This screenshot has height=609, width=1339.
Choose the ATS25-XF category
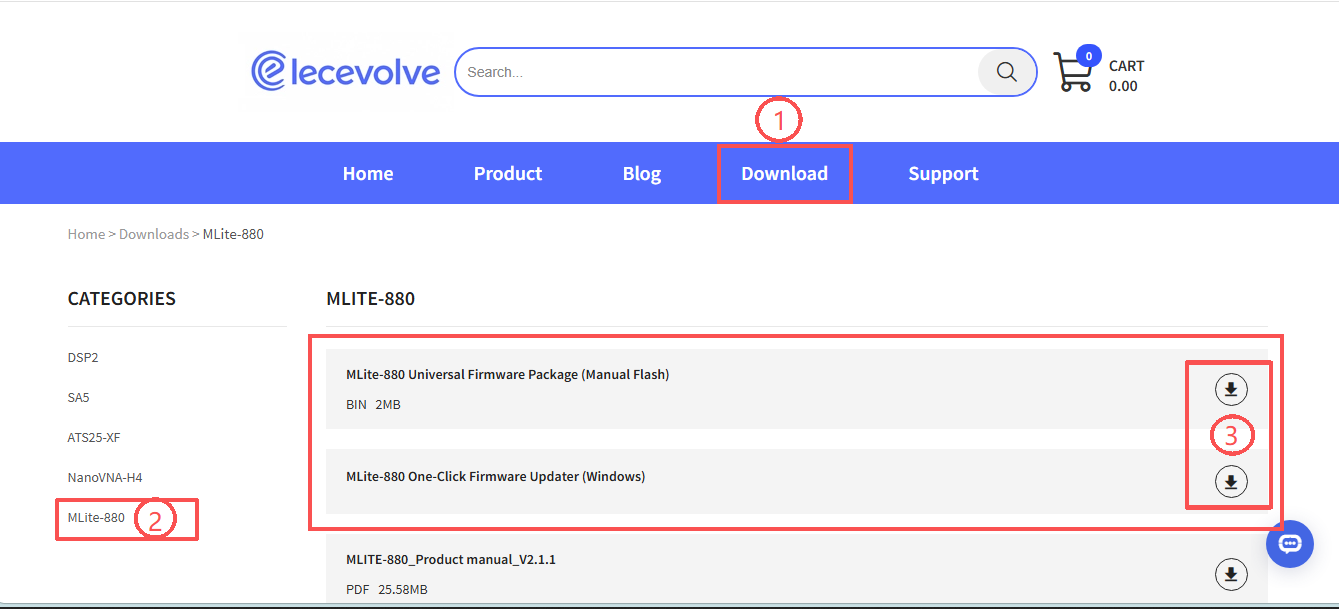point(94,437)
